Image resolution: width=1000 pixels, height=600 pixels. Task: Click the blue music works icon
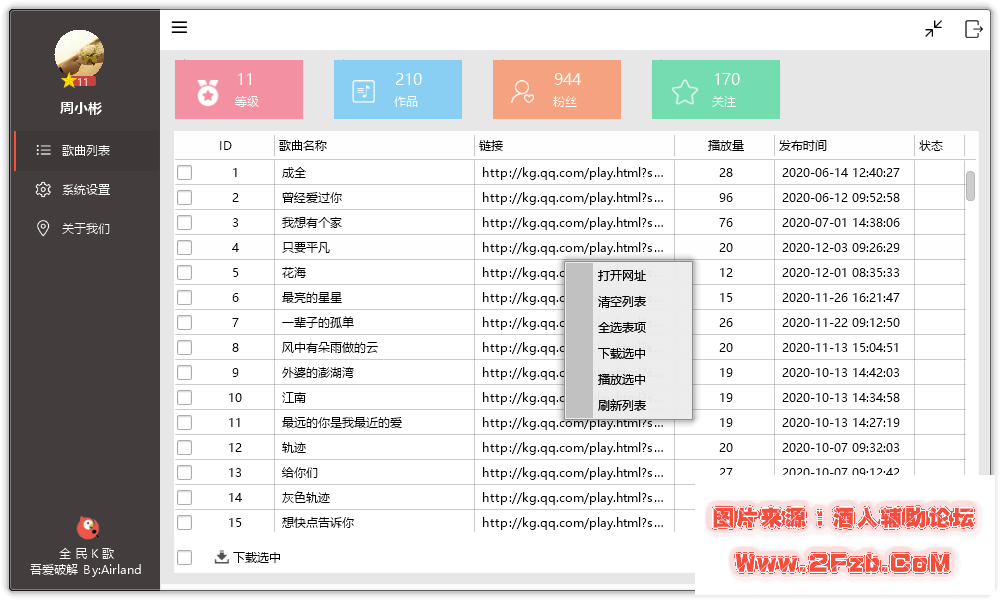click(x=364, y=92)
